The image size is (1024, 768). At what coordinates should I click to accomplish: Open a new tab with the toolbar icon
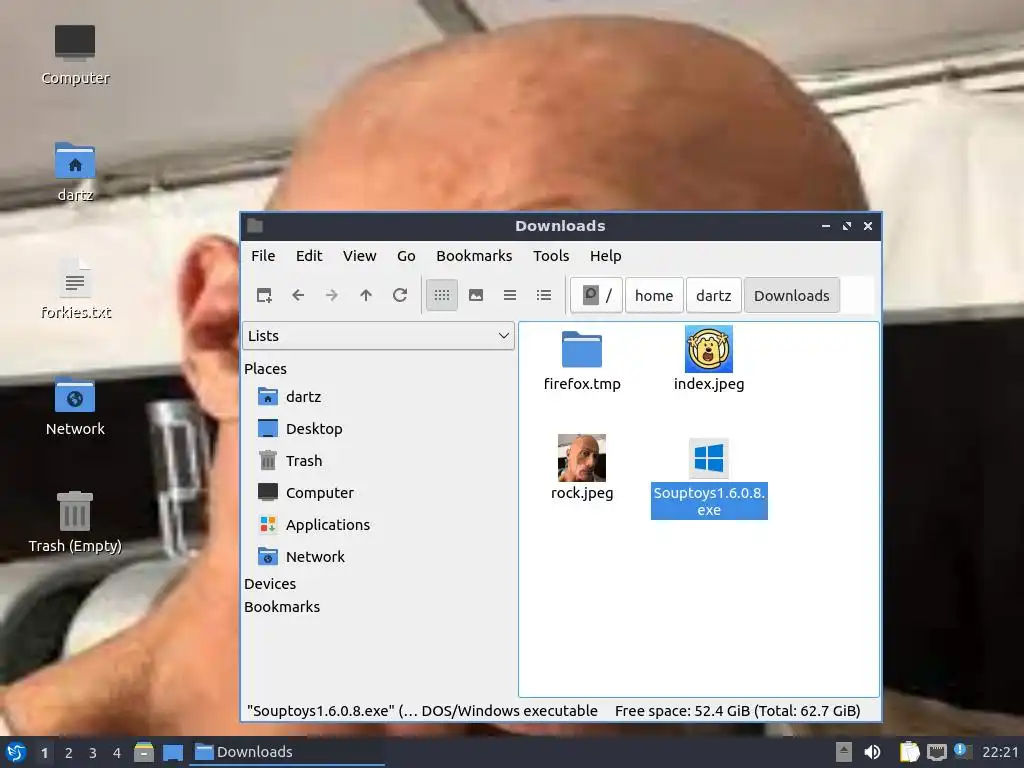coord(264,295)
